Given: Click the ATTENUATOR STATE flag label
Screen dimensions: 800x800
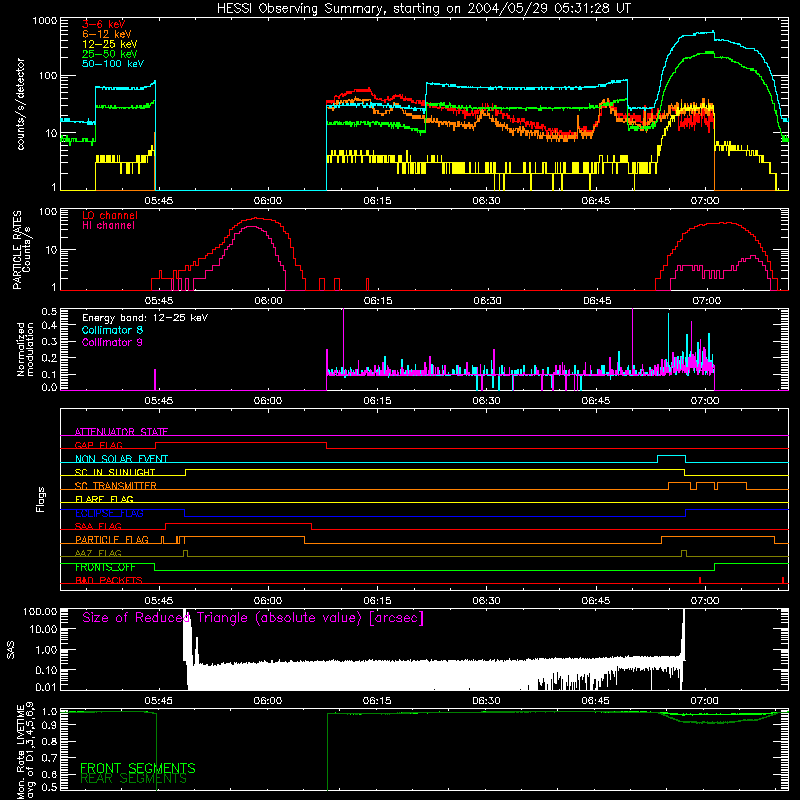Looking at the screenshot, I should tap(121, 432).
